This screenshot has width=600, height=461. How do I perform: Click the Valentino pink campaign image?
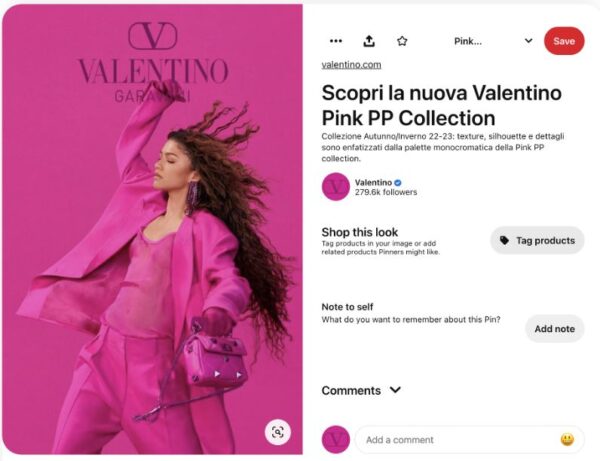[x=152, y=229]
